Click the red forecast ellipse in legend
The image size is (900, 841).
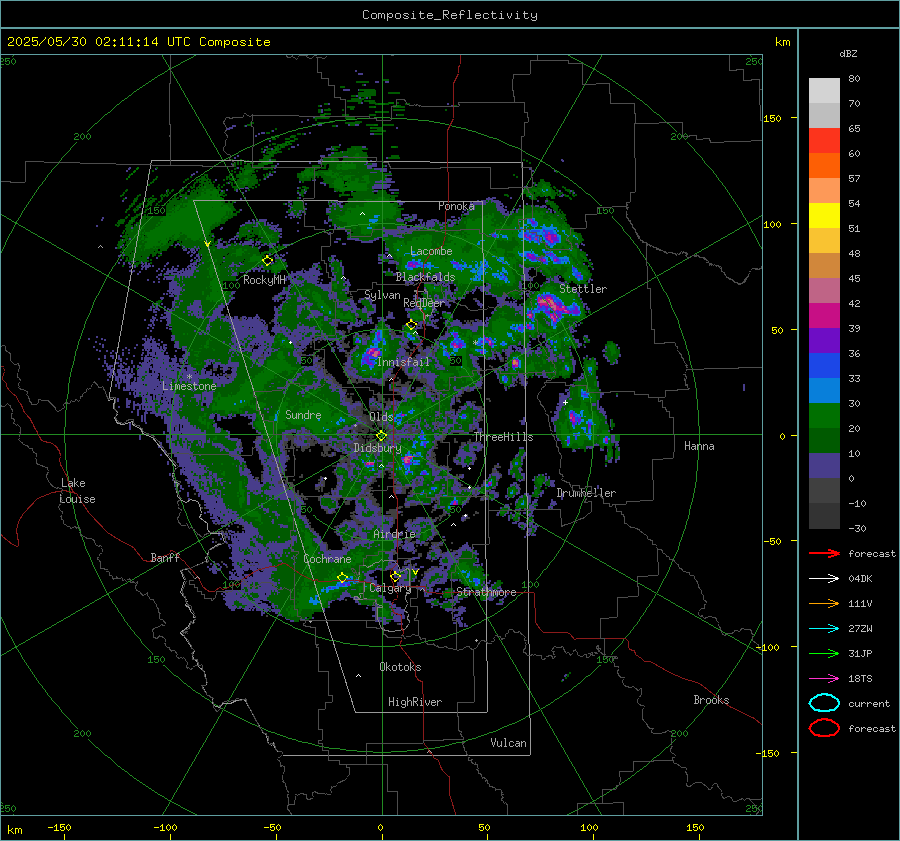(824, 728)
